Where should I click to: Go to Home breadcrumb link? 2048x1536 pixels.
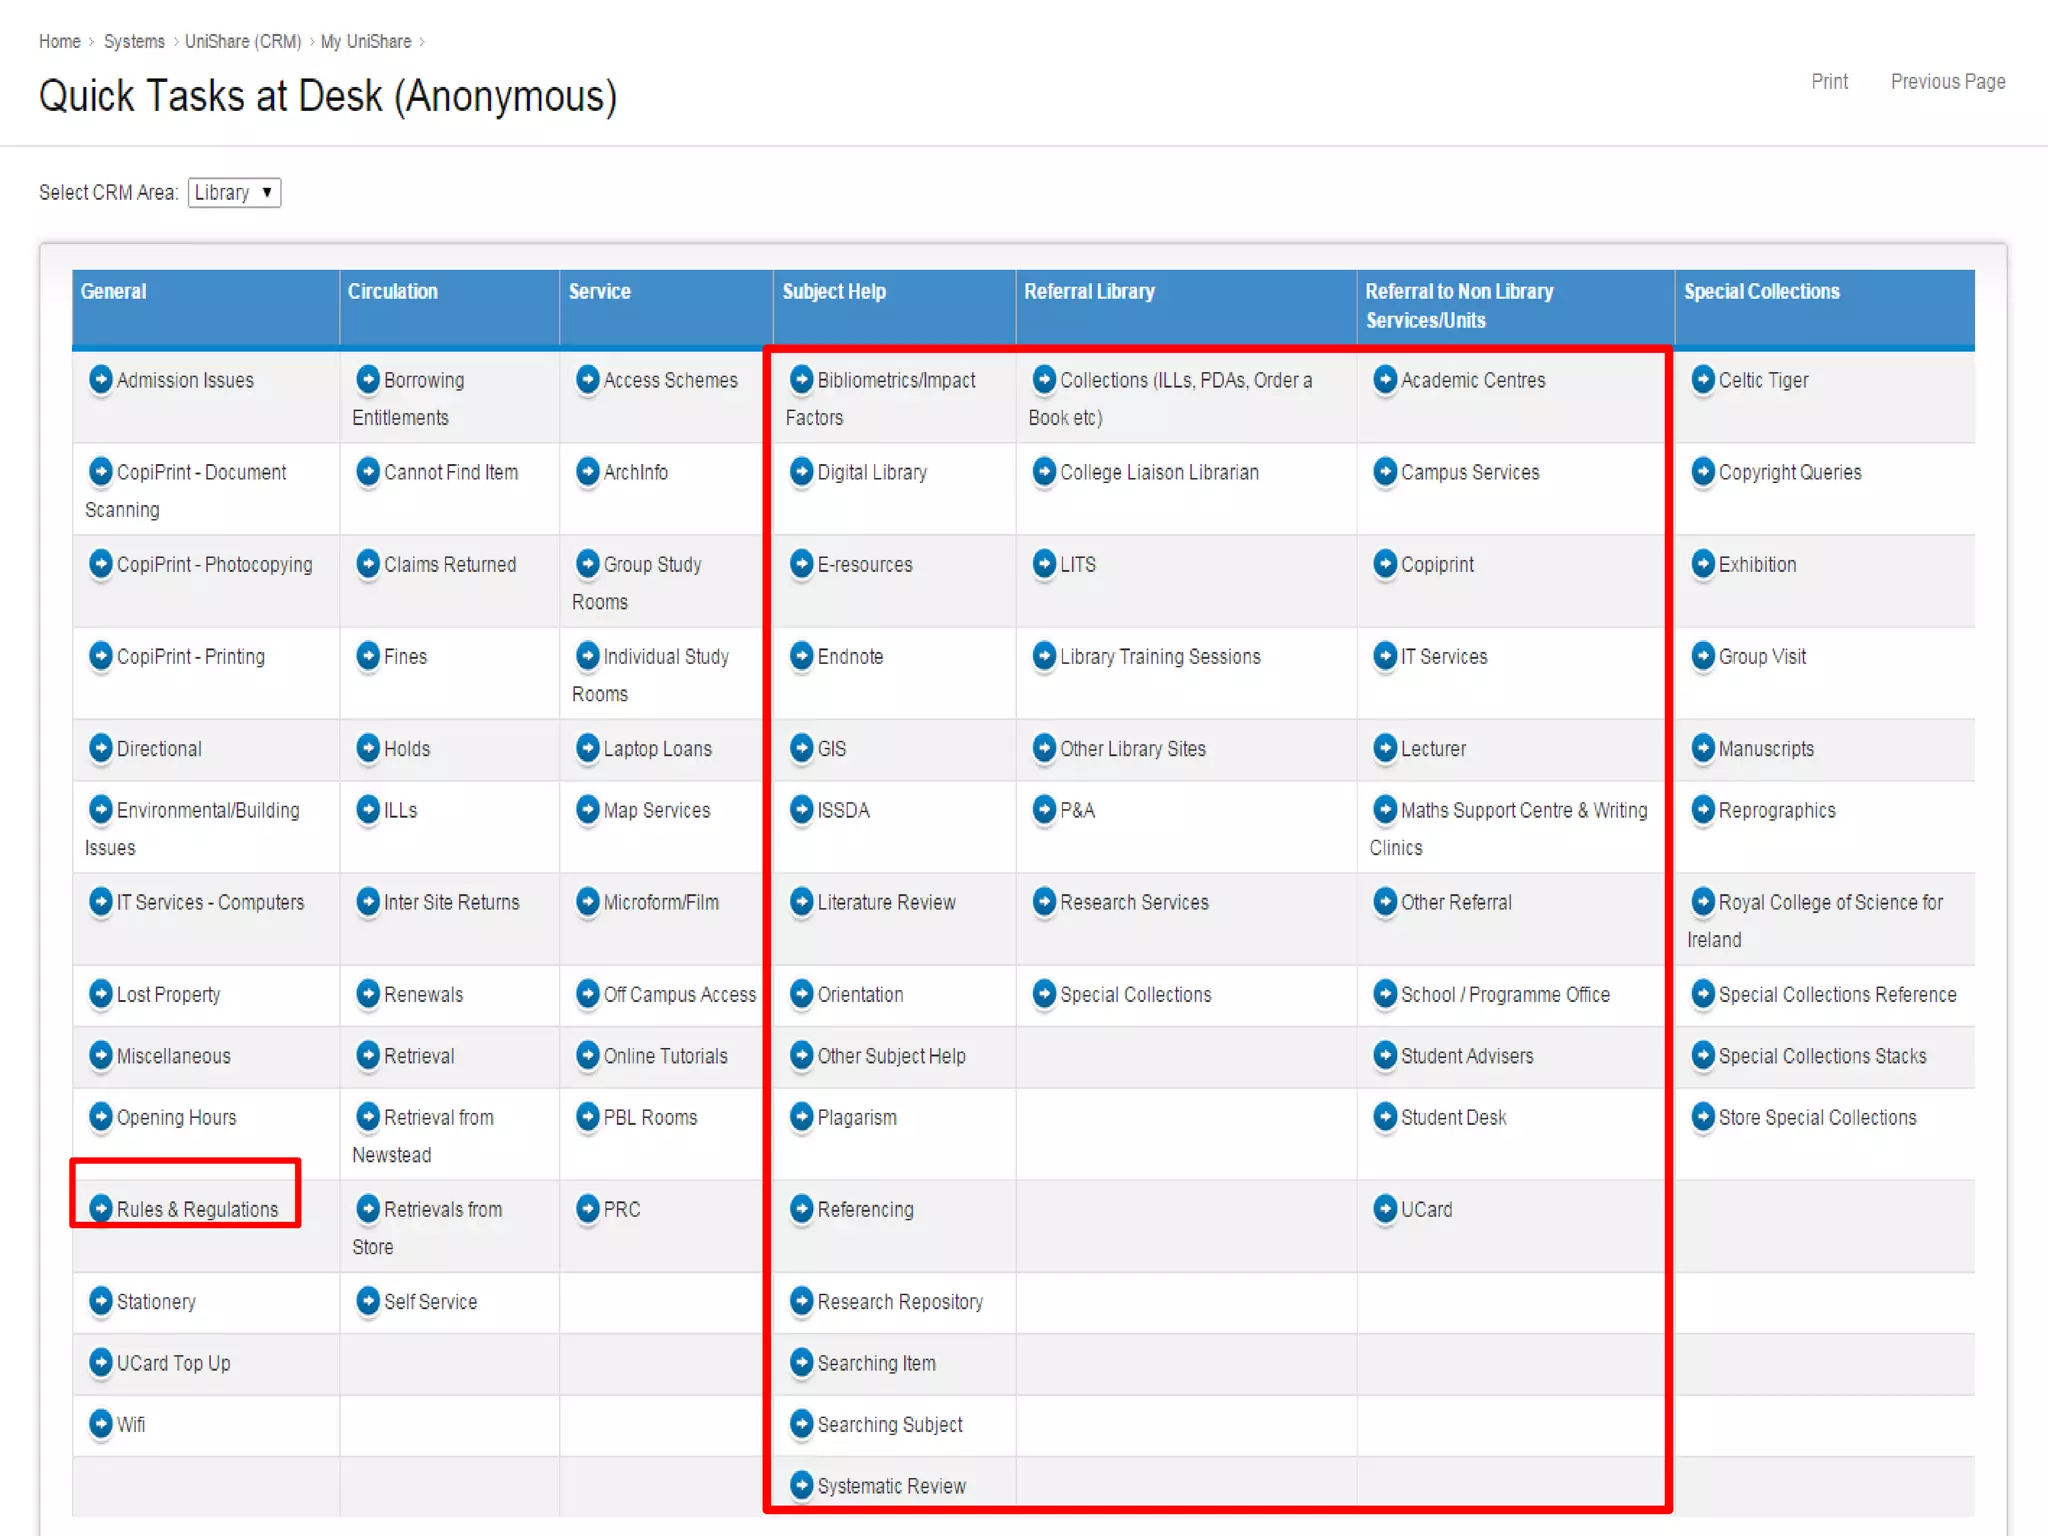coord(59,41)
